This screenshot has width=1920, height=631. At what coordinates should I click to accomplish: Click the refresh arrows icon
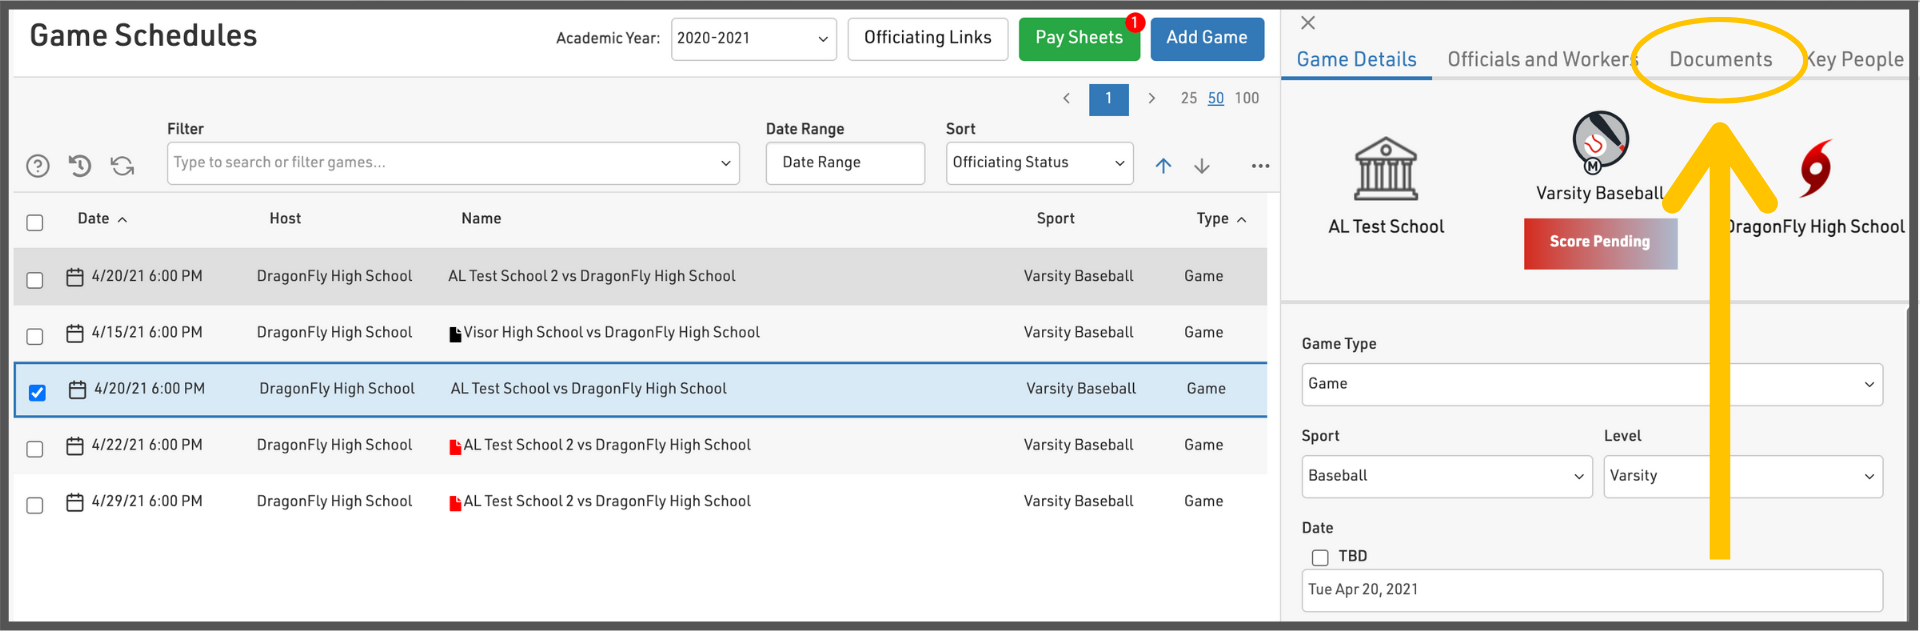[x=122, y=166]
